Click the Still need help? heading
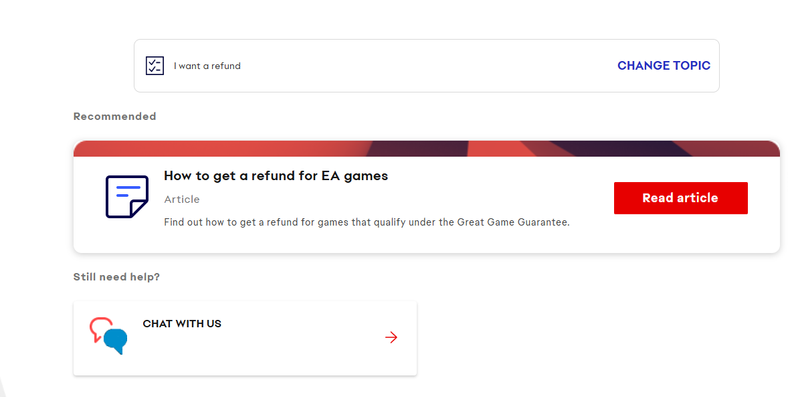788x397 pixels. click(x=116, y=277)
